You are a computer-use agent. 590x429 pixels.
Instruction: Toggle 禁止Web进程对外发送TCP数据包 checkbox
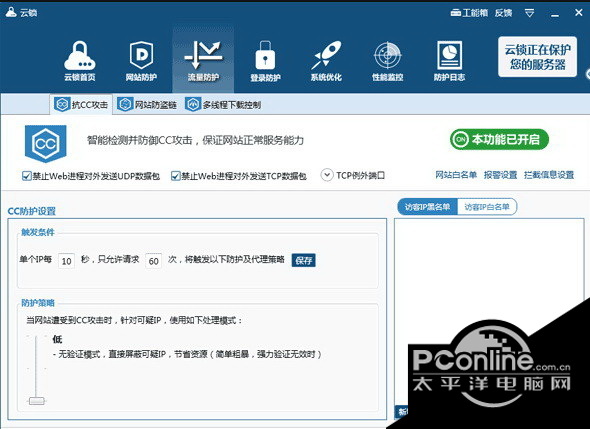tap(175, 176)
